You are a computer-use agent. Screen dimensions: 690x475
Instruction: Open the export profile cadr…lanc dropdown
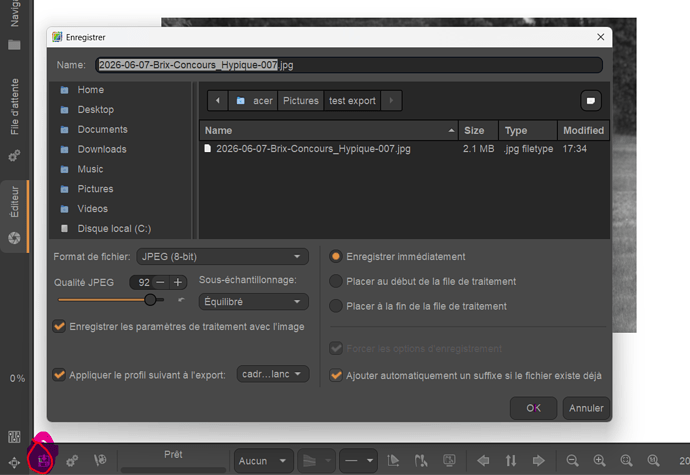(x=272, y=374)
